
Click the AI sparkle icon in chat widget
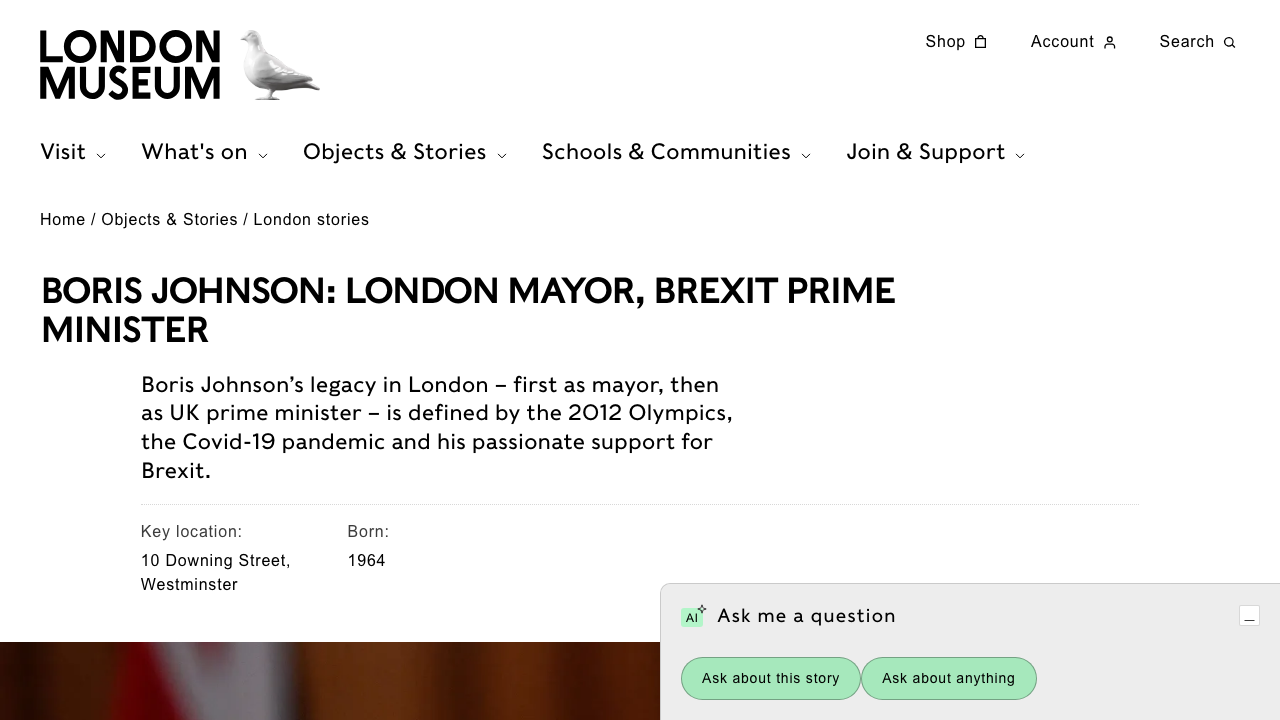click(693, 616)
